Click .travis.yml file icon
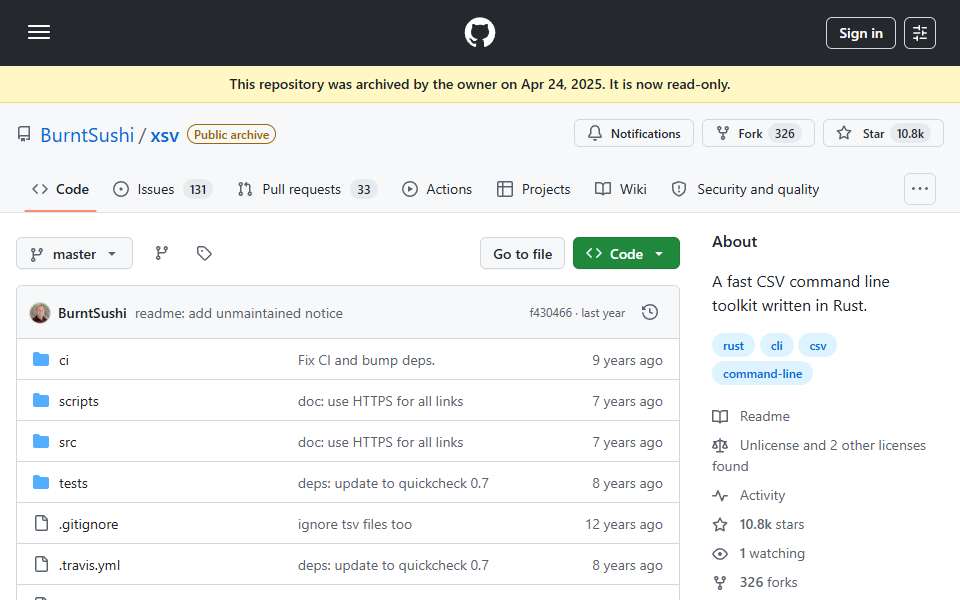Screen dimensions: 960x600 pyautogui.click(x=41, y=564)
